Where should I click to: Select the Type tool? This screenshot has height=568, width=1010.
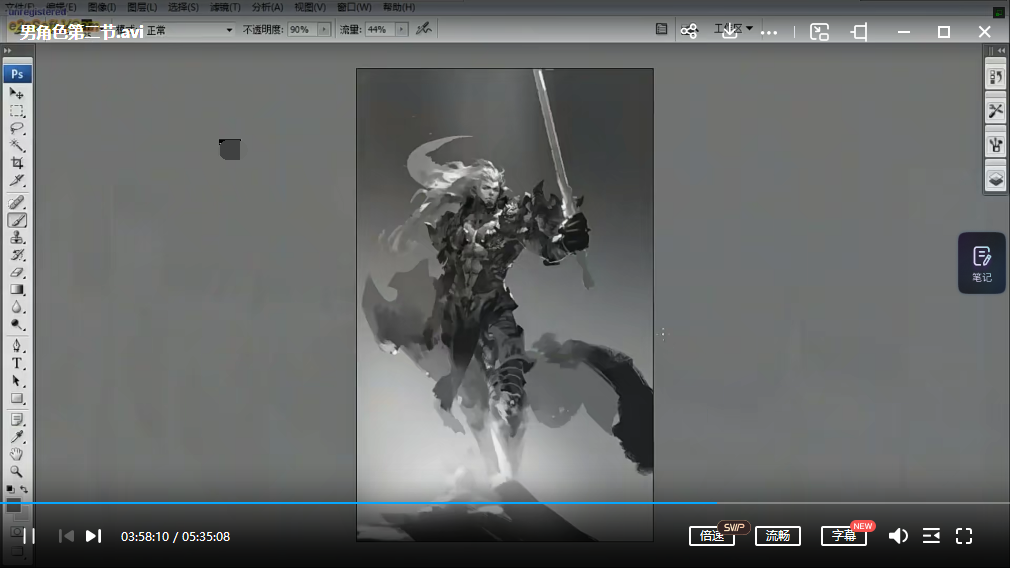pos(17,363)
